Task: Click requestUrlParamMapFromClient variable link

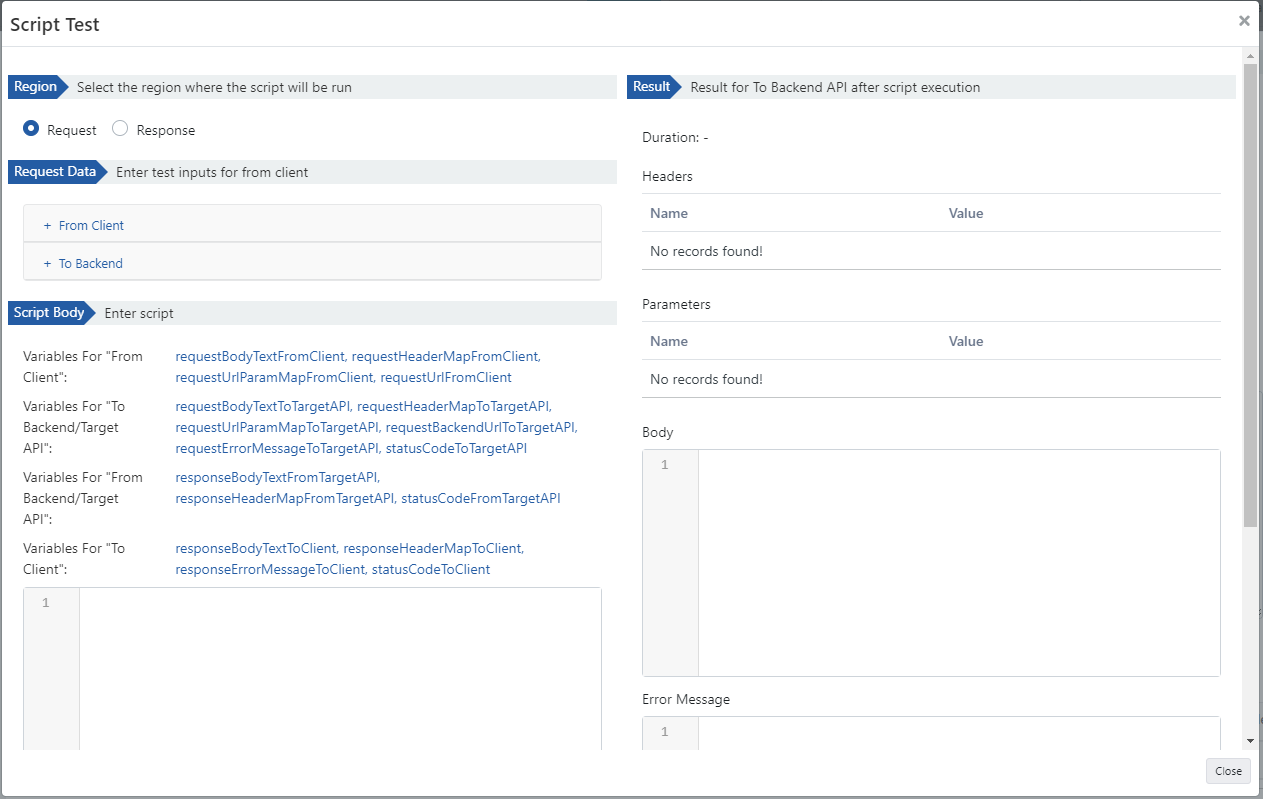Action: [x=274, y=377]
